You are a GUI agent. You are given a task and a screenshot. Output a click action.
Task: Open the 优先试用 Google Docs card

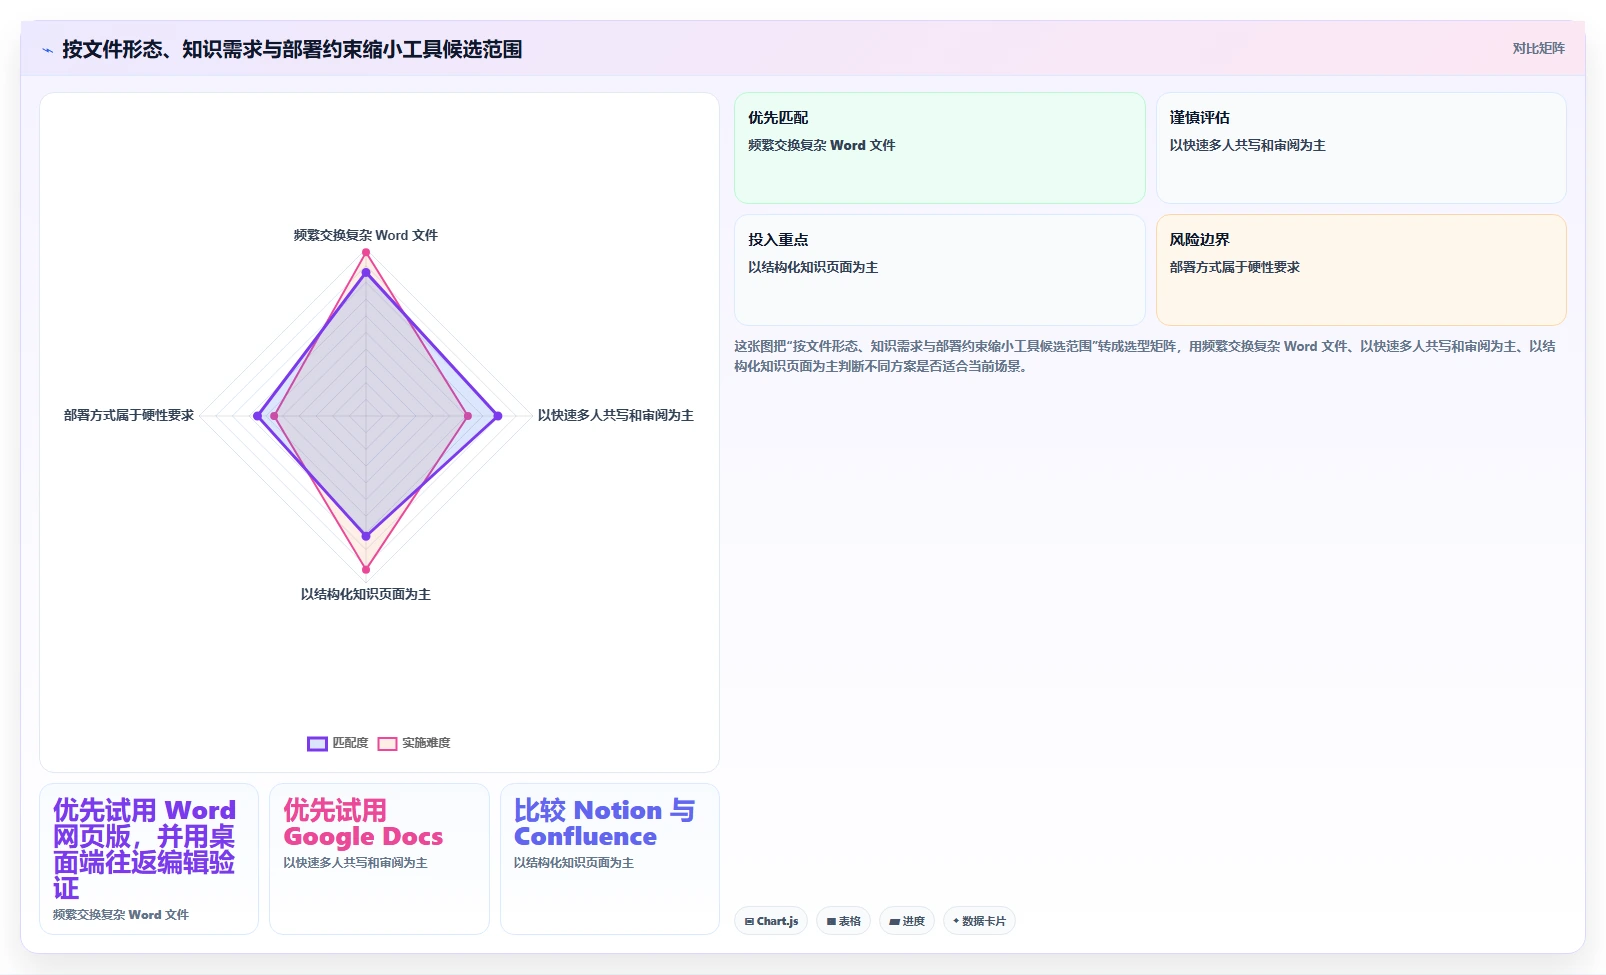tap(379, 859)
